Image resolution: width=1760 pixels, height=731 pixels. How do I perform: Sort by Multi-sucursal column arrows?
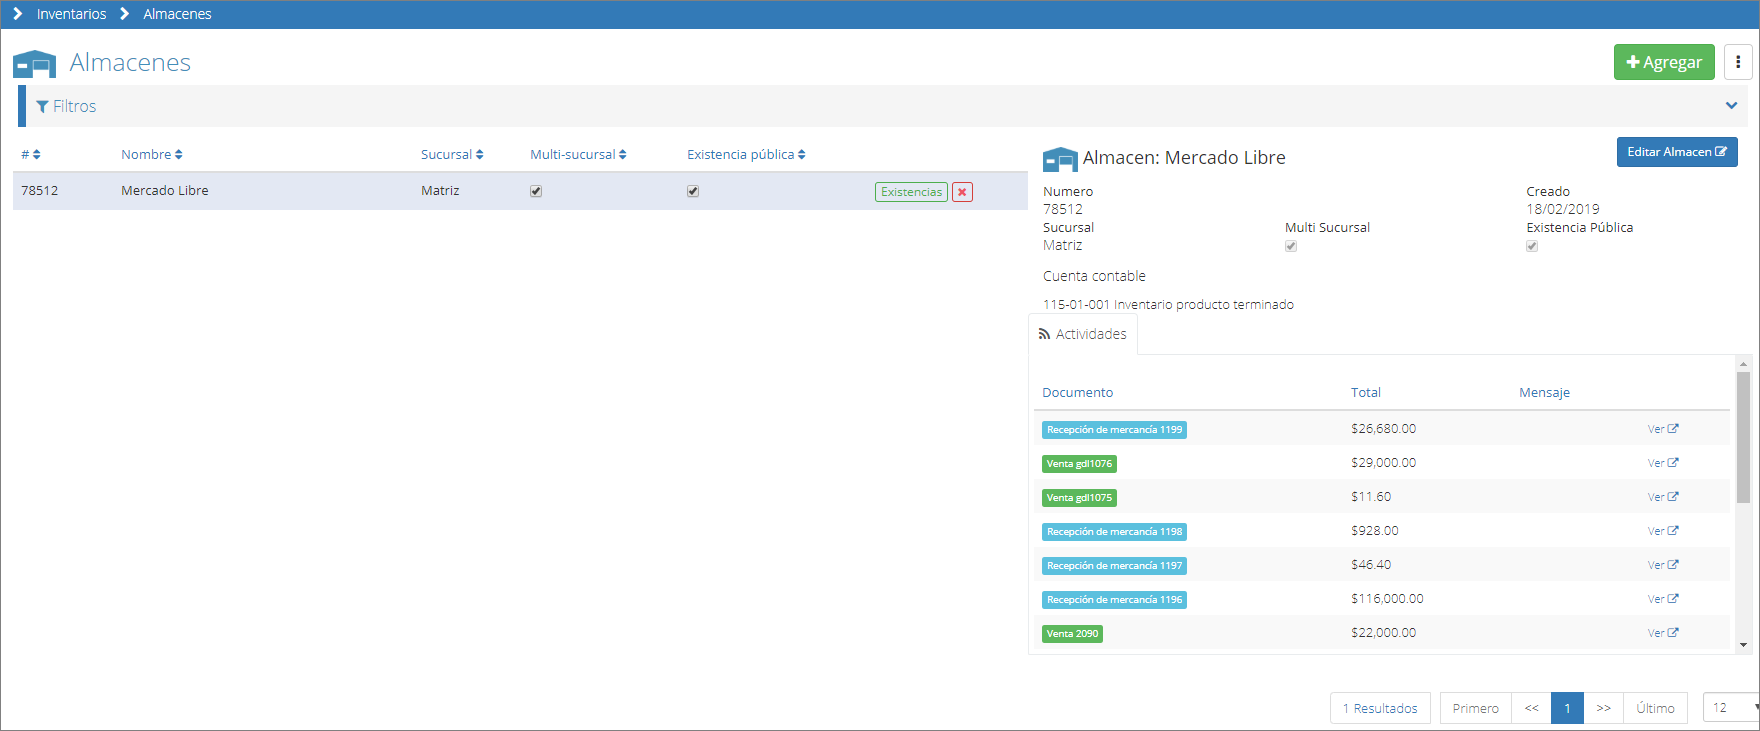[622, 155]
